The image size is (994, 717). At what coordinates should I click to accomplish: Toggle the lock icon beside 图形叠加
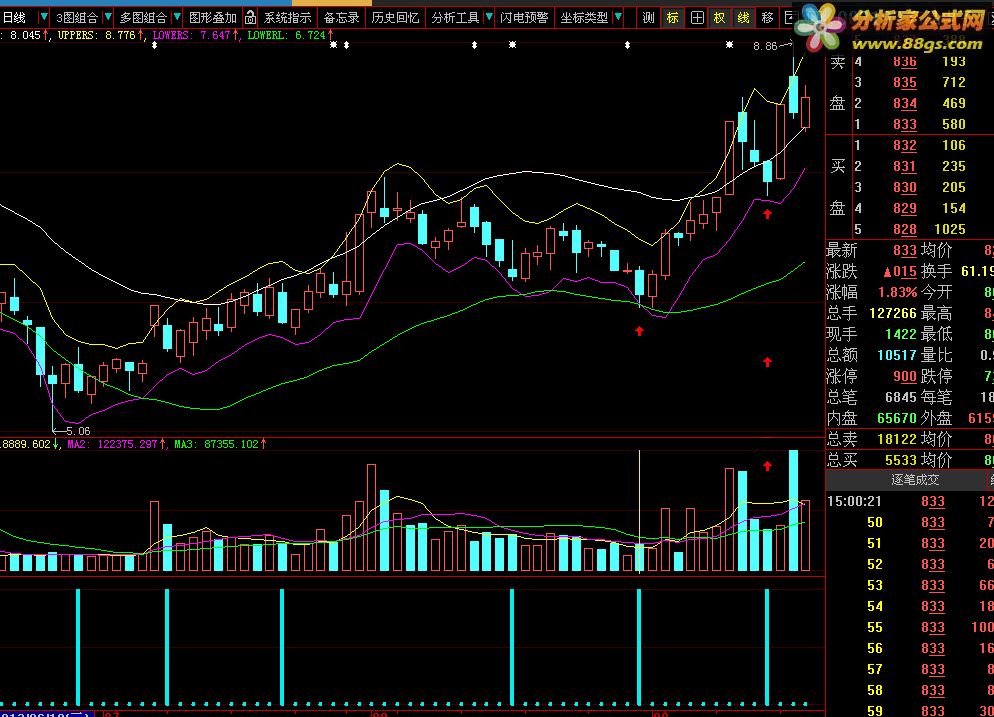pos(250,18)
